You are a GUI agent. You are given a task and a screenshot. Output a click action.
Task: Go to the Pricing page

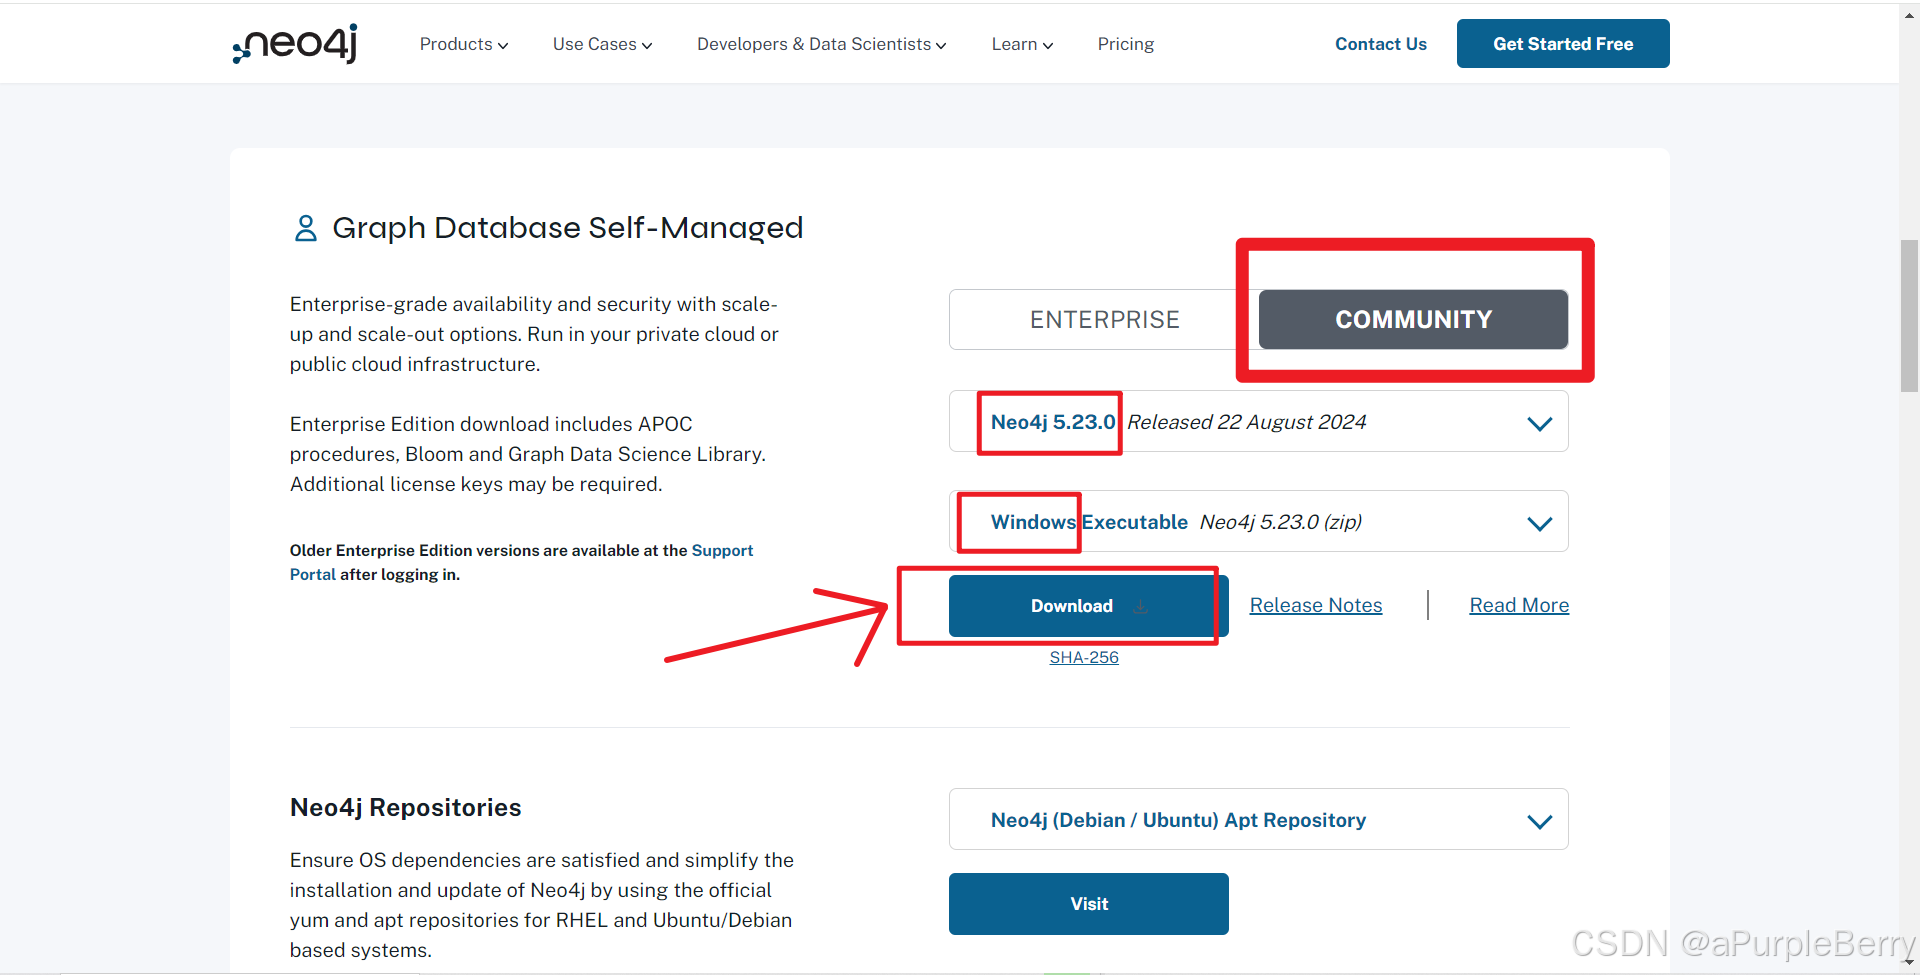tap(1125, 44)
